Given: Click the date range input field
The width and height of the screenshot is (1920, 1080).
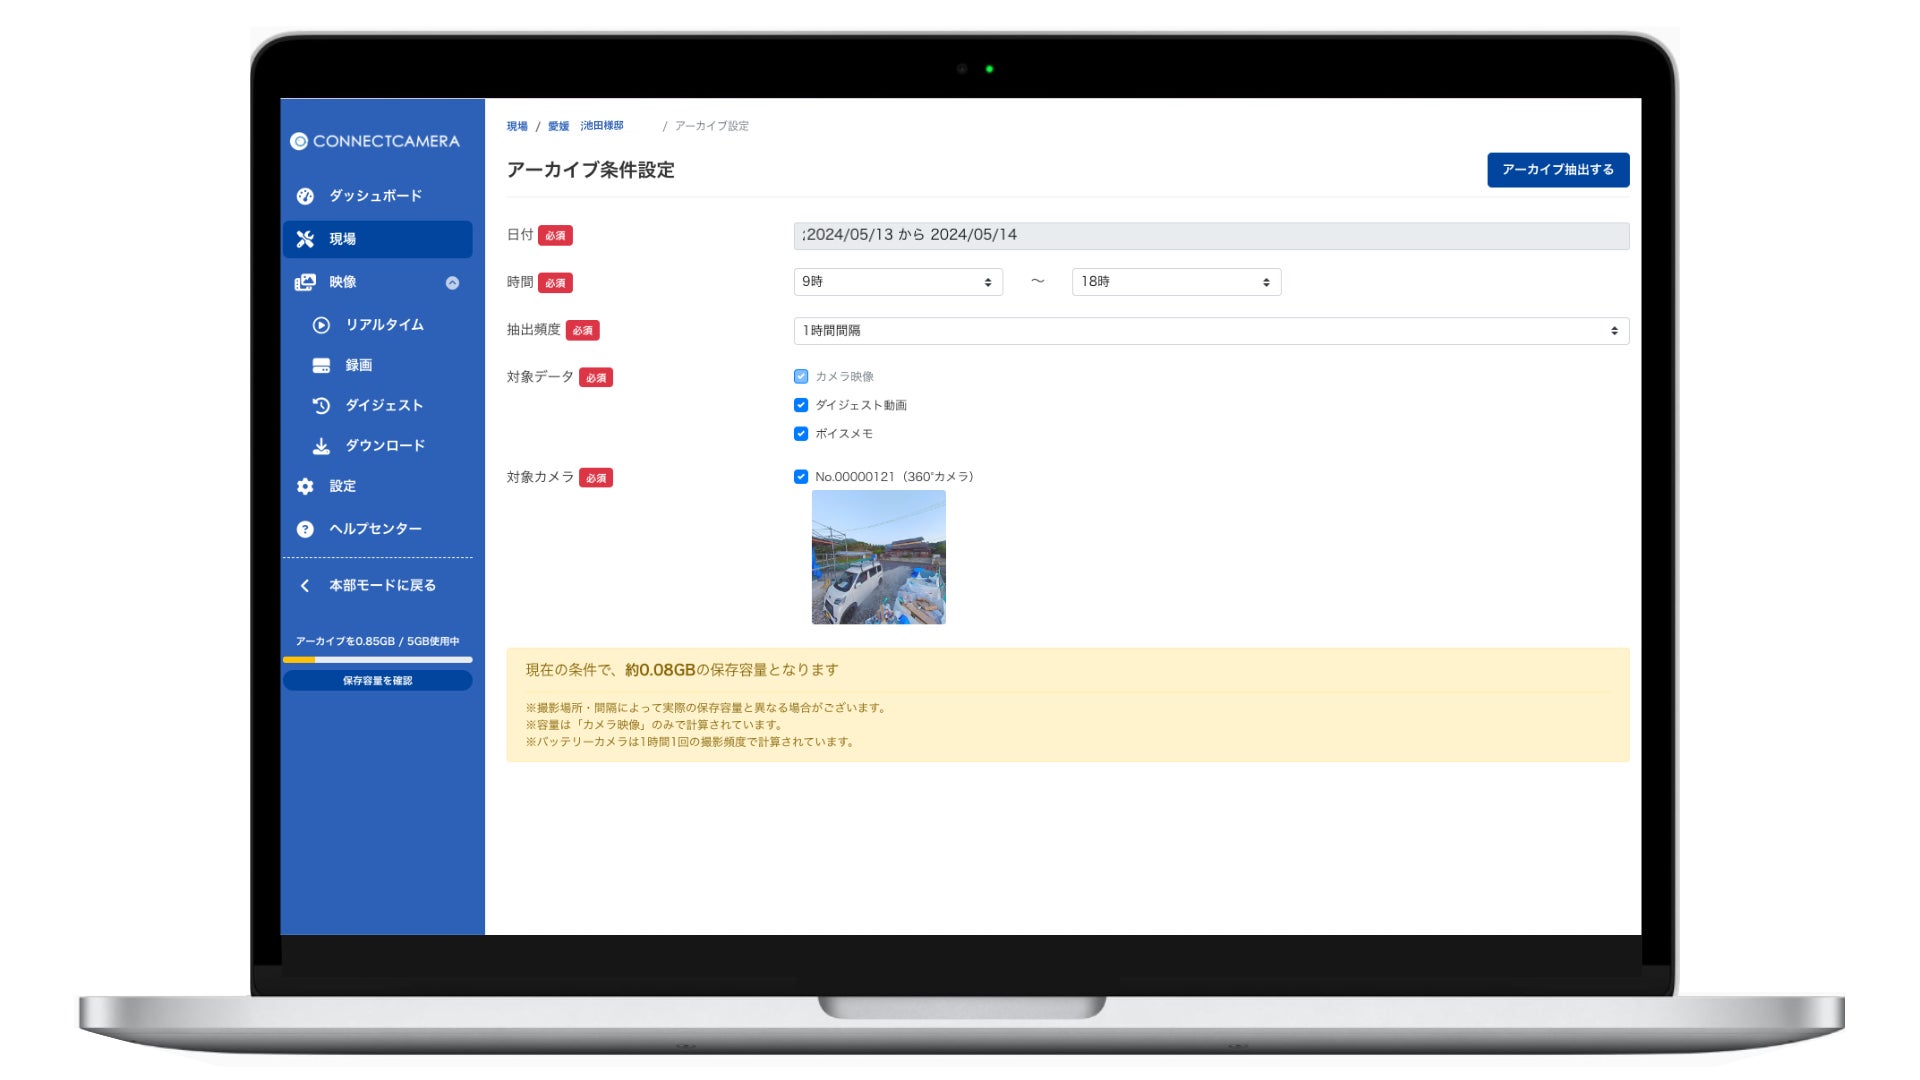Looking at the screenshot, I should pyautogui.click(x=1210, y=236).
